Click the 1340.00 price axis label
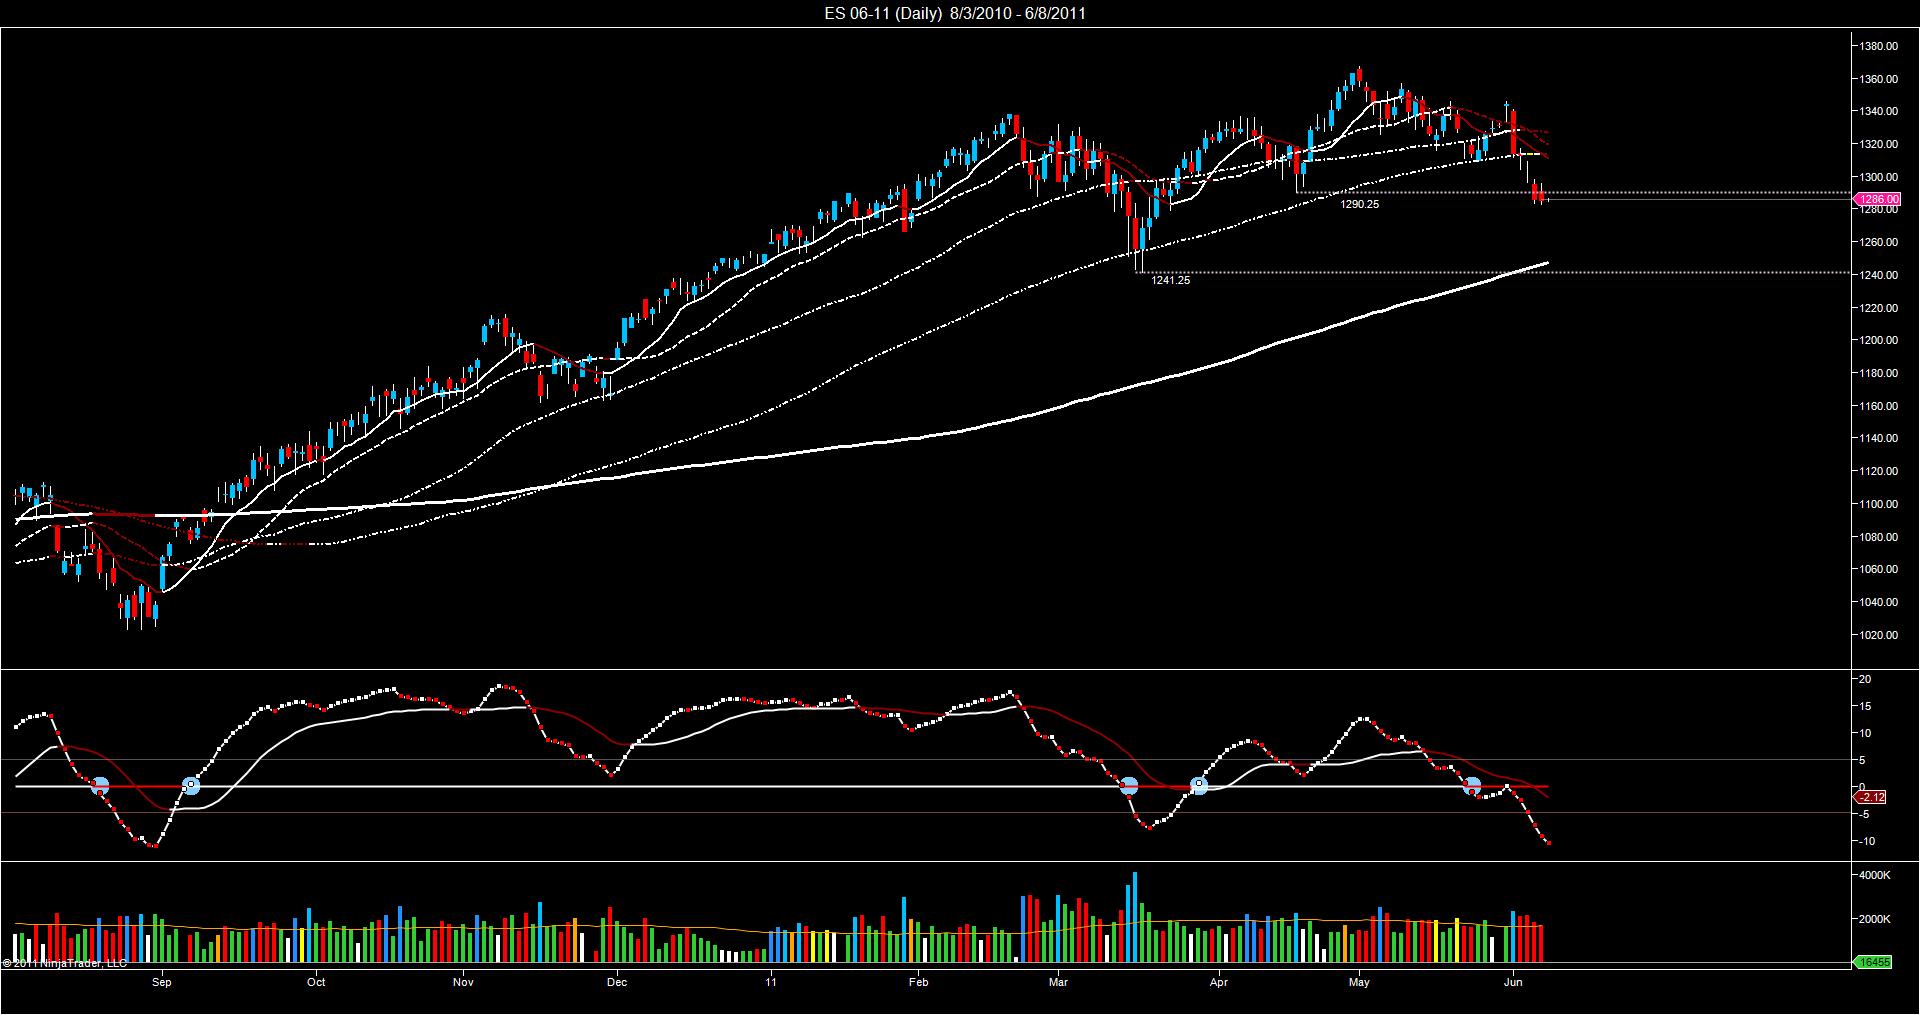This screenshot has height=1015, width=1920. (1879, 111)
